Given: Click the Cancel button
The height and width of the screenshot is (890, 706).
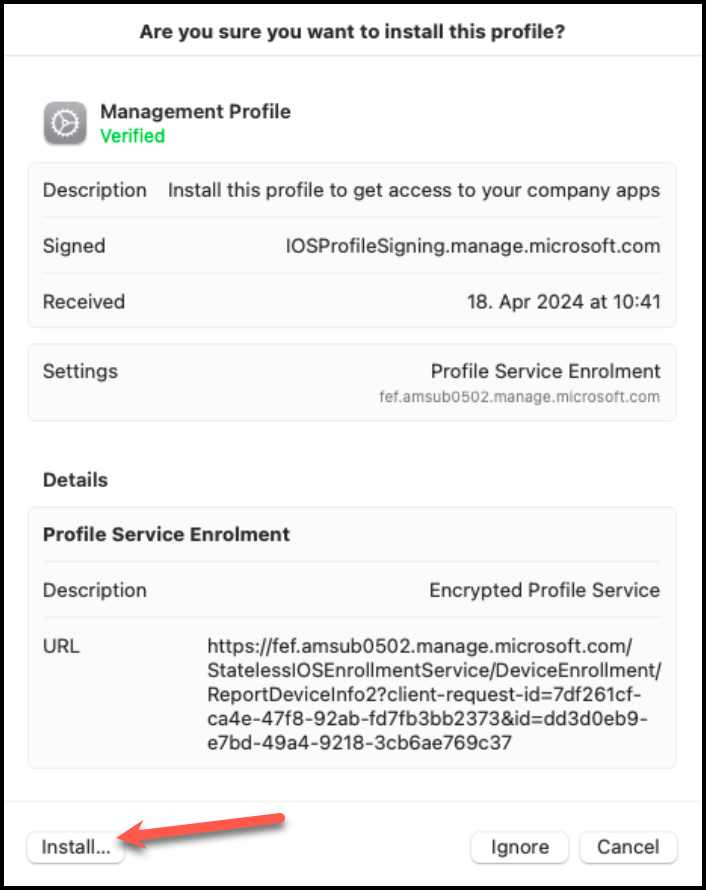Looking at the screenshot, I should pos(628,847).
